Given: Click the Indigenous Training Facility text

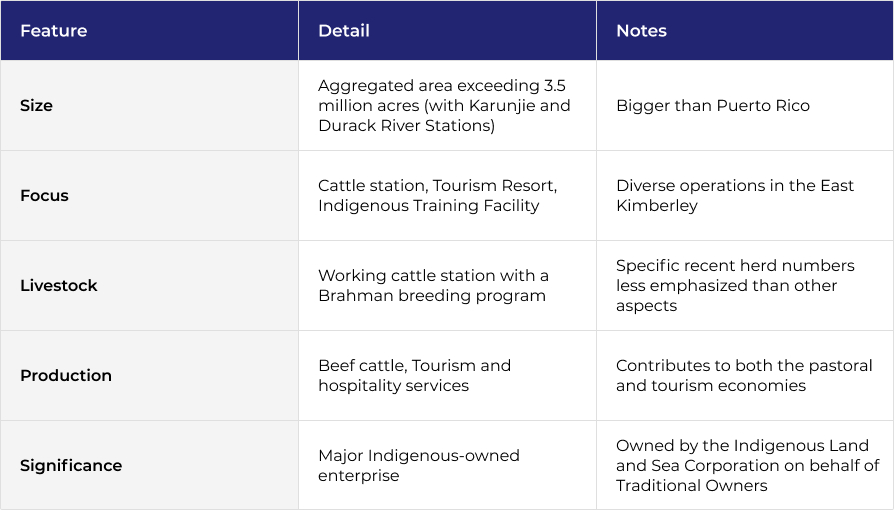Looking at the screenshot, I should tap(429, 205).
